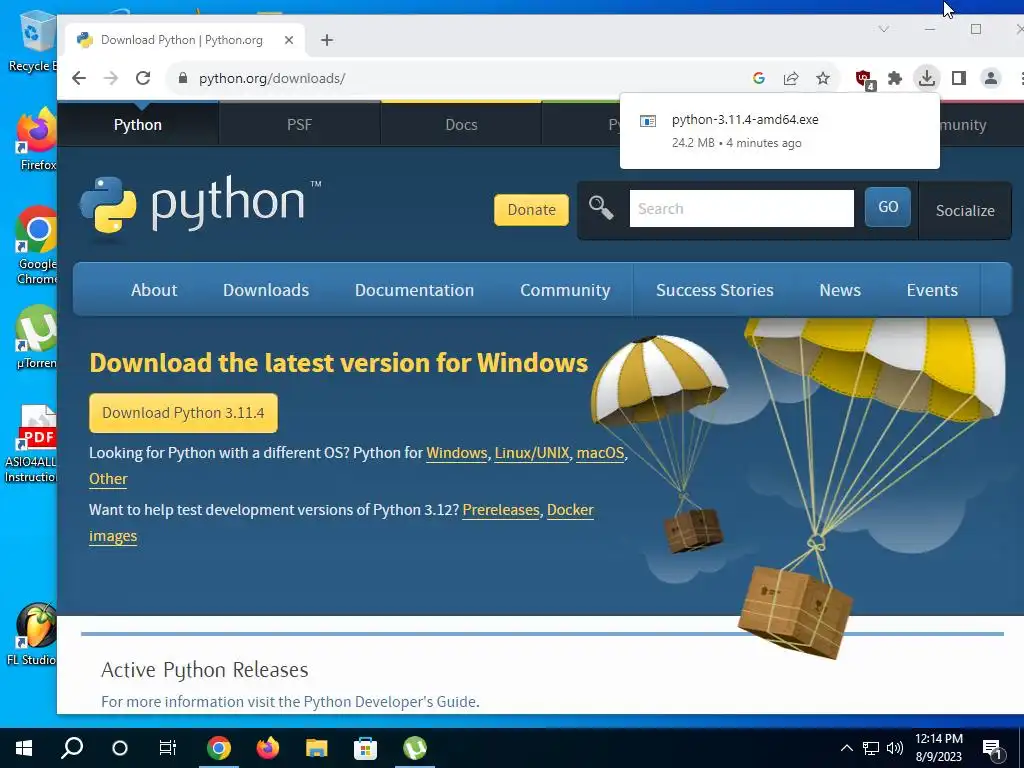Open the Success Stories menu item

pyautogui.click(x=714, y=290)
